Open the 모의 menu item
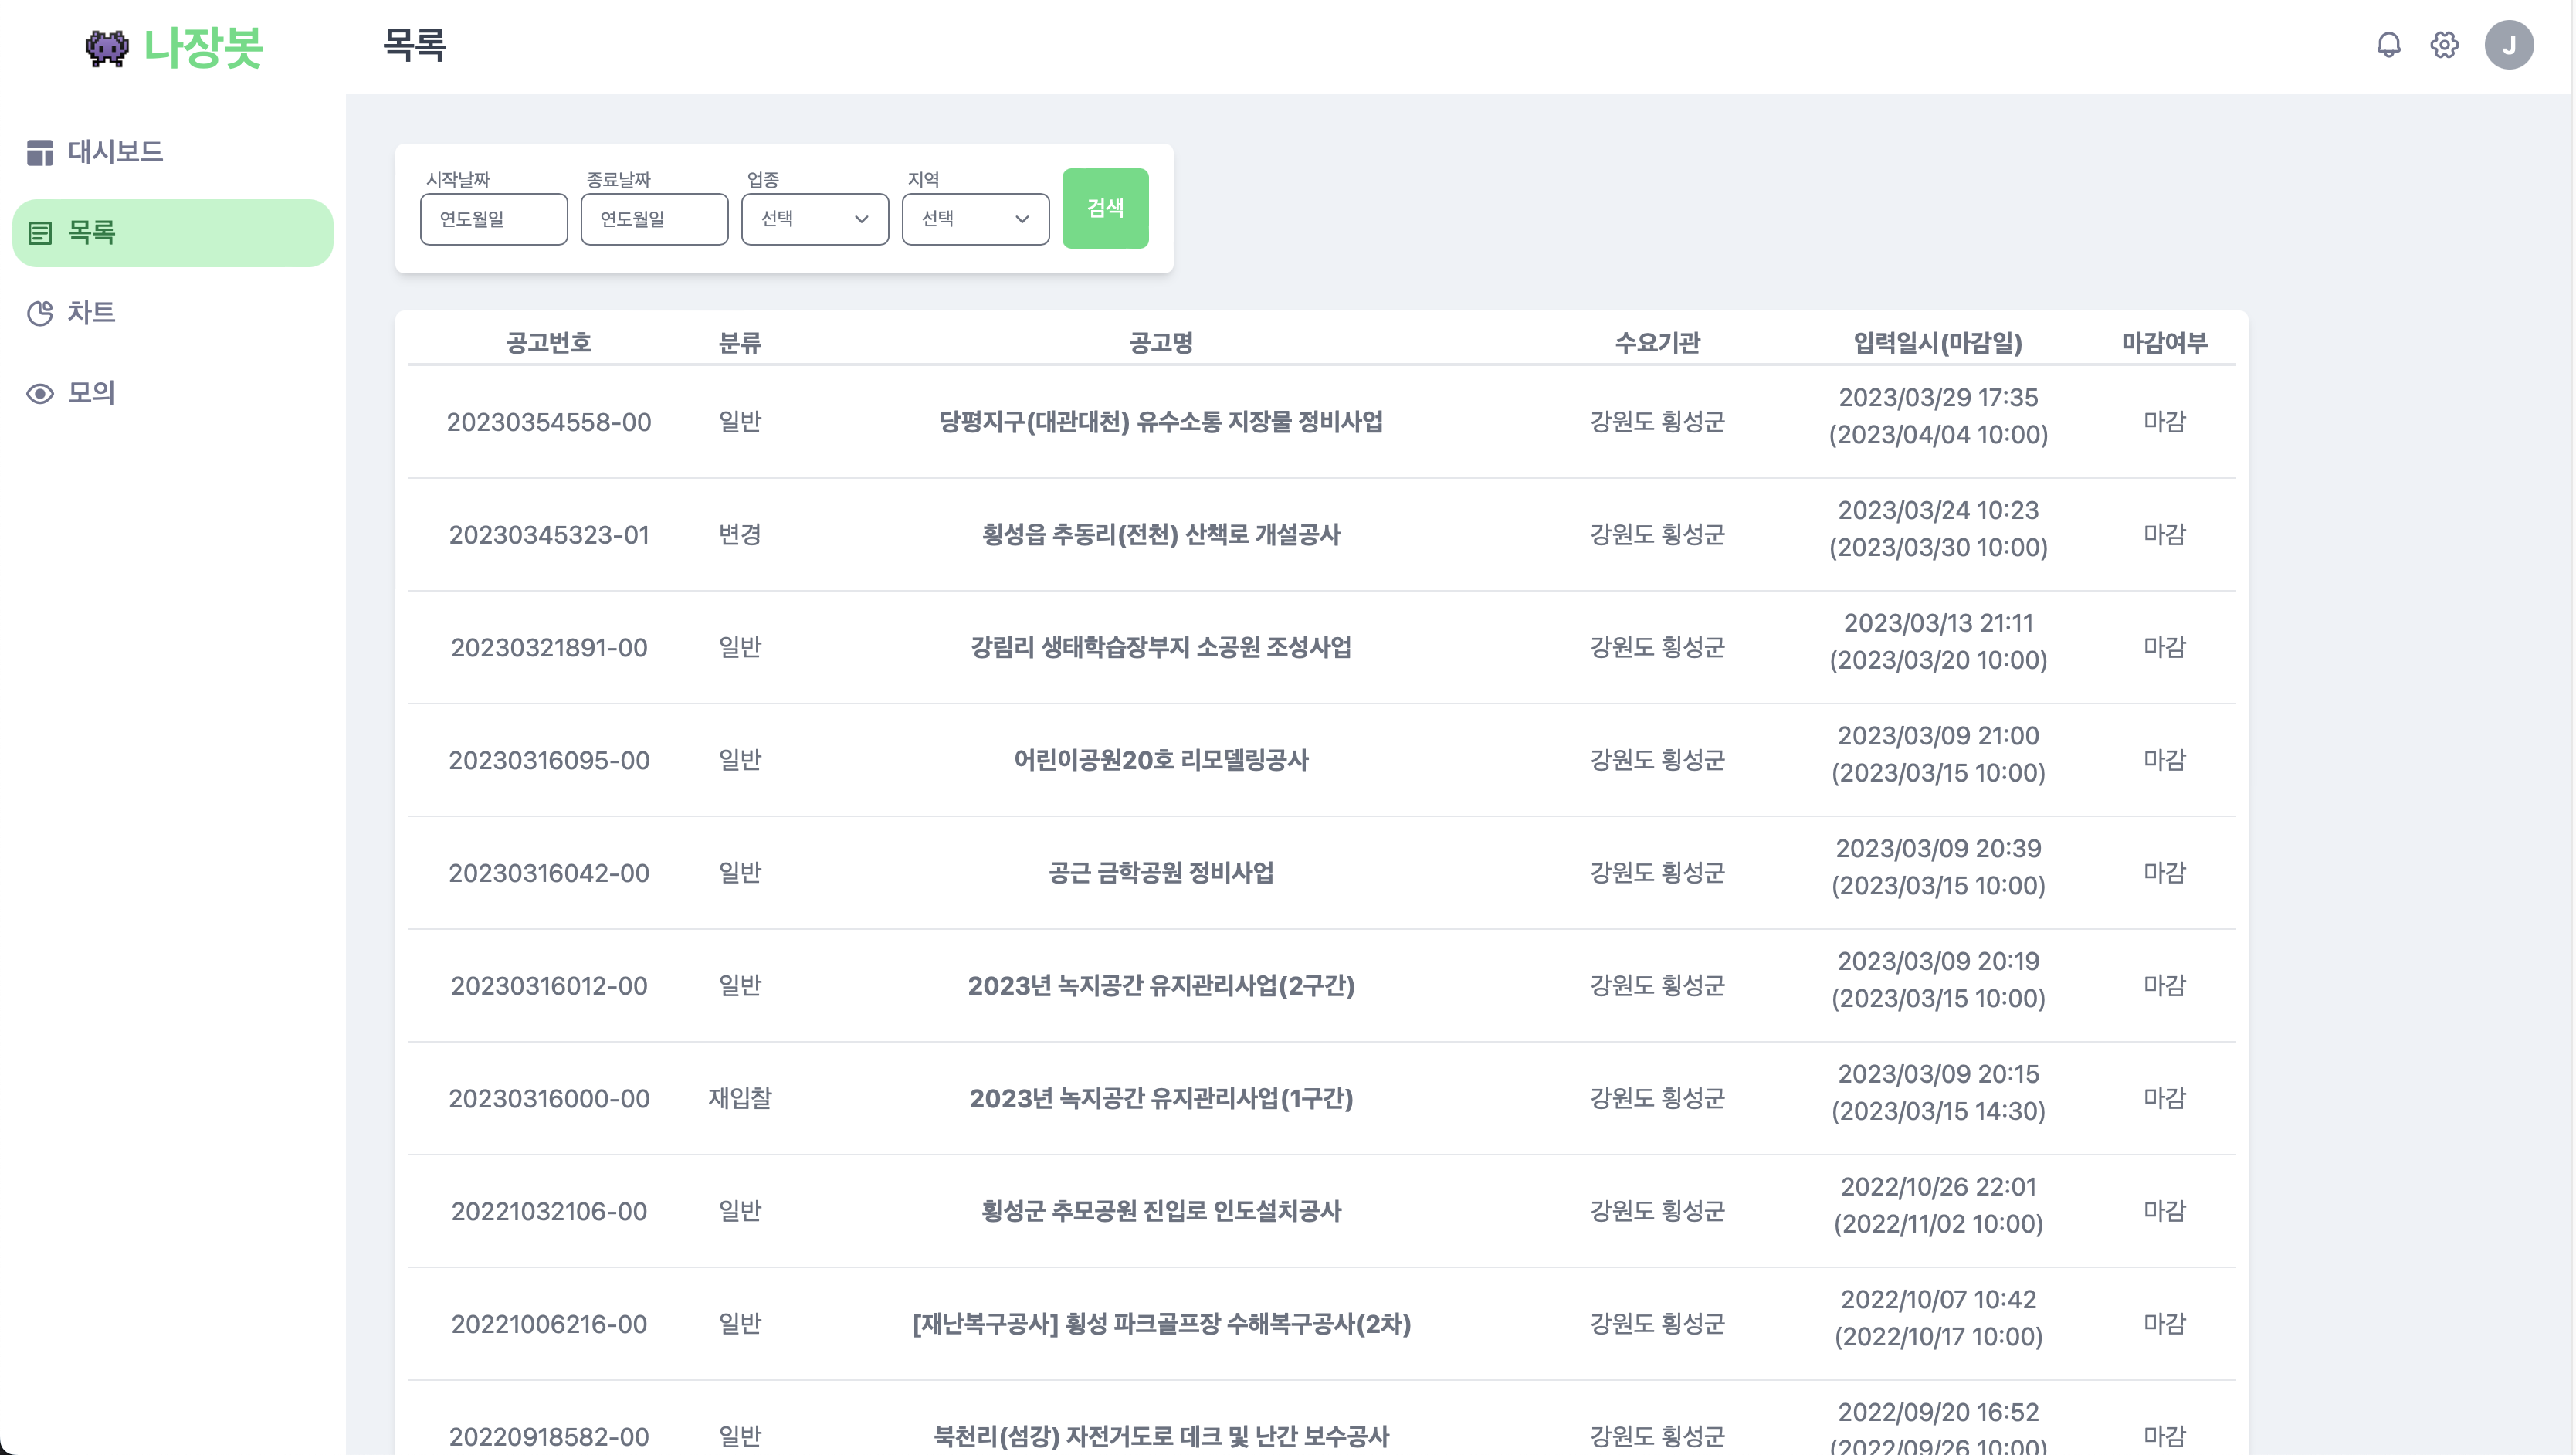Screen dimensions: 2576x1455 [x=91, y=393]
